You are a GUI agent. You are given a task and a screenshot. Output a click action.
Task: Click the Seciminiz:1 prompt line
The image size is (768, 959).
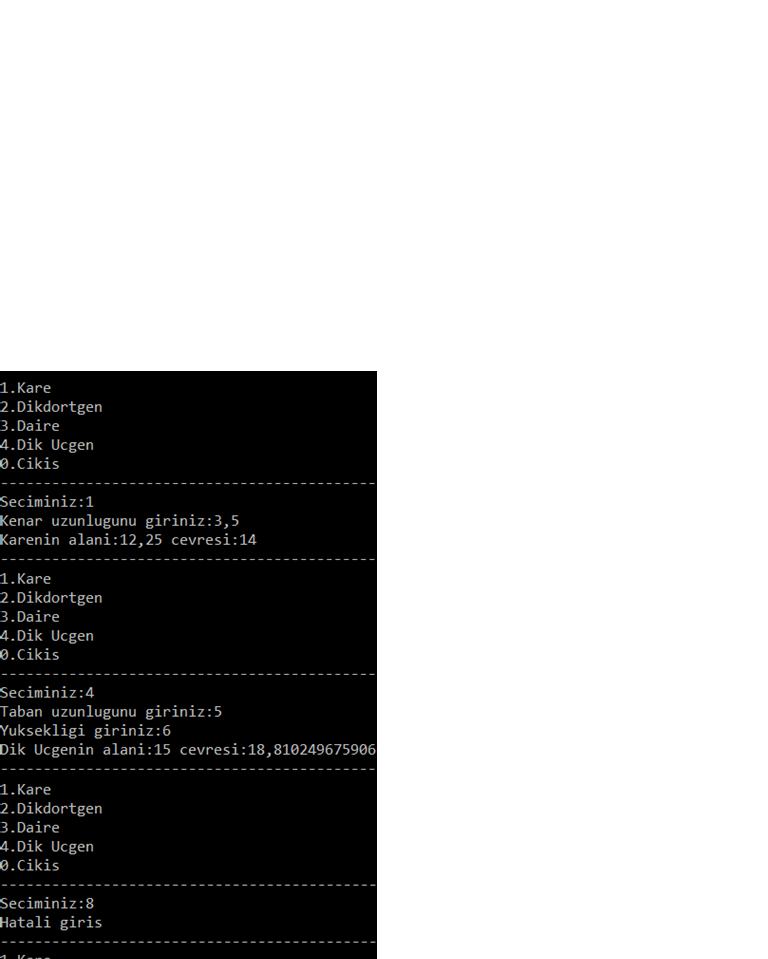[x=47, y=502]
